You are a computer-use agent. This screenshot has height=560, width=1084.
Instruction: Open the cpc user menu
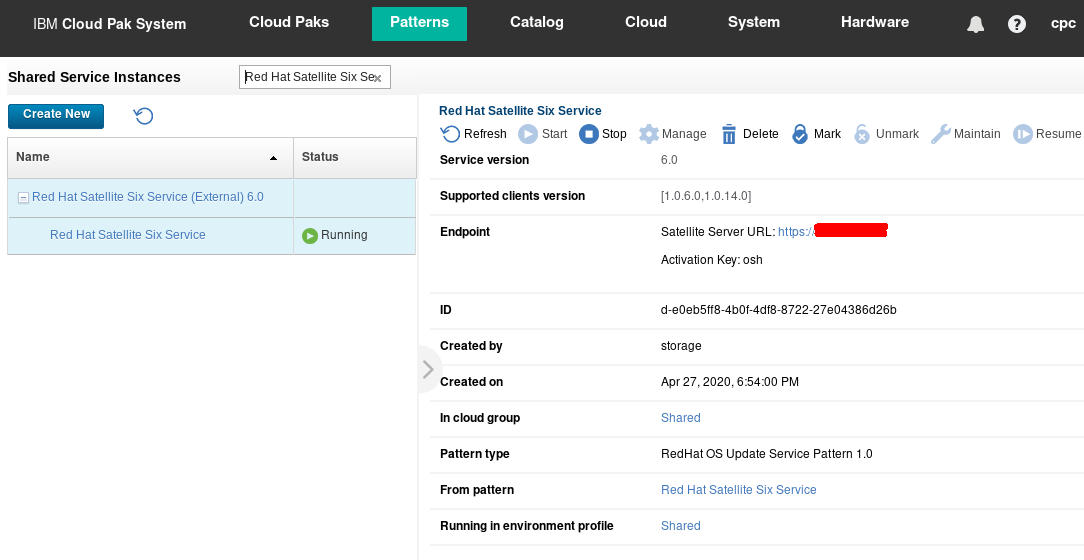pos(1063,23)
